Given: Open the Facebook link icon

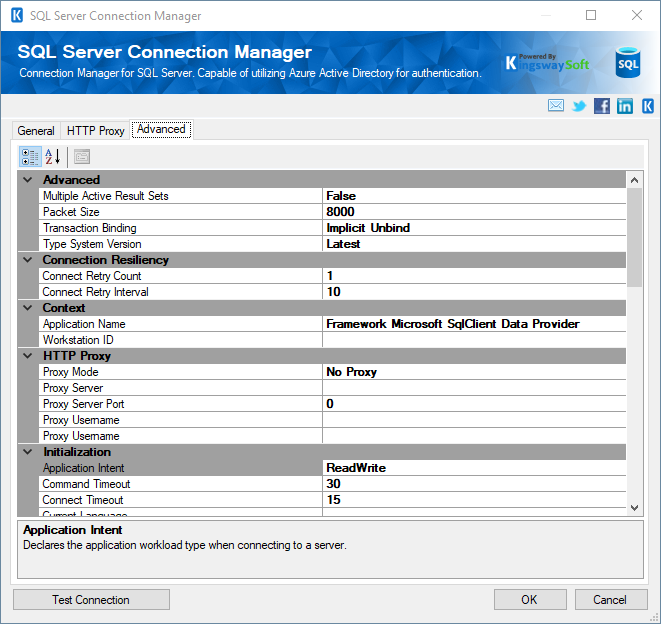Looking at the screenshot, I should pos(602,106).
